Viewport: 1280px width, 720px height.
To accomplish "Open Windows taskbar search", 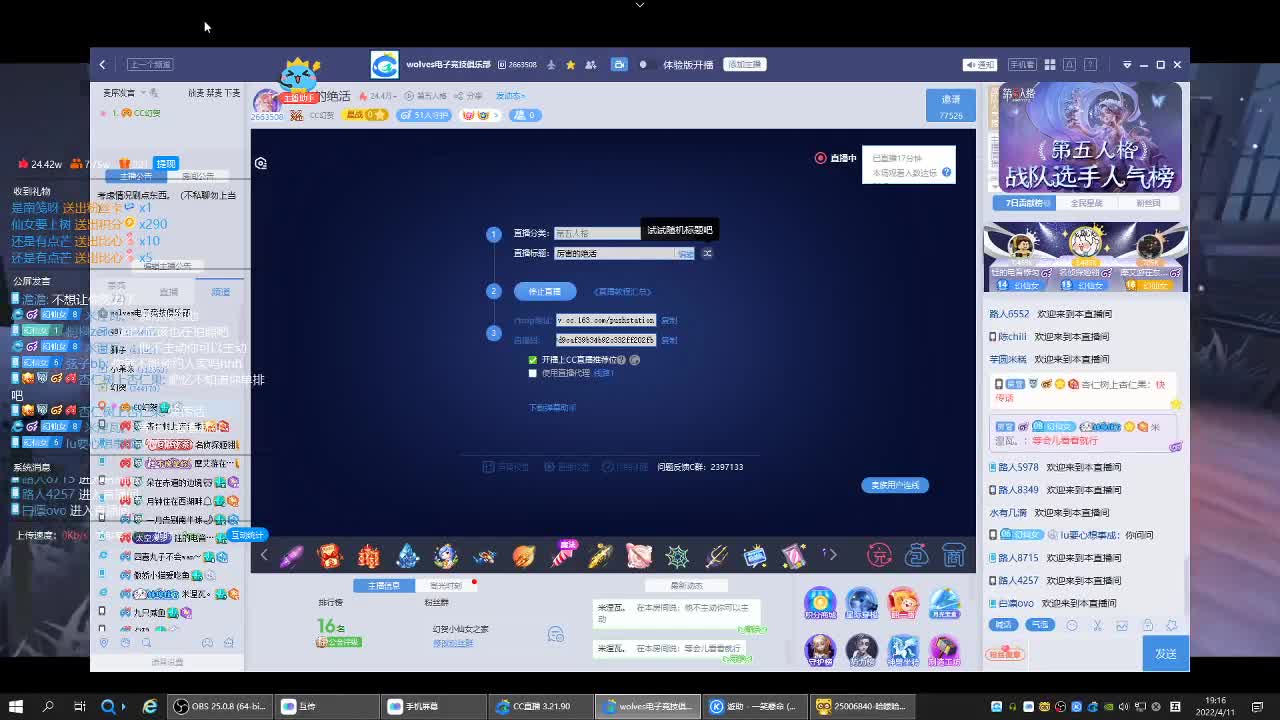I will point(48,707).
